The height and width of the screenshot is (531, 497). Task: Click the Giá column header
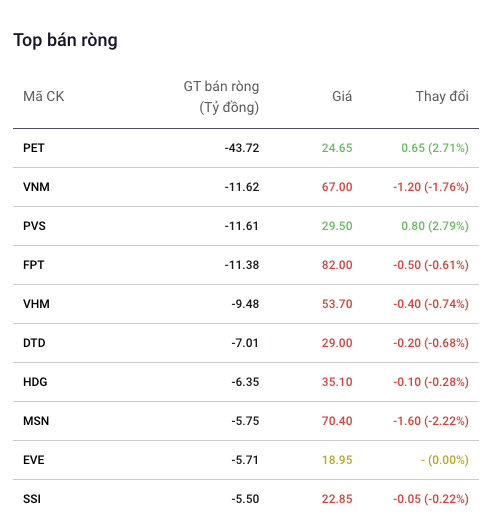(342, 97)
